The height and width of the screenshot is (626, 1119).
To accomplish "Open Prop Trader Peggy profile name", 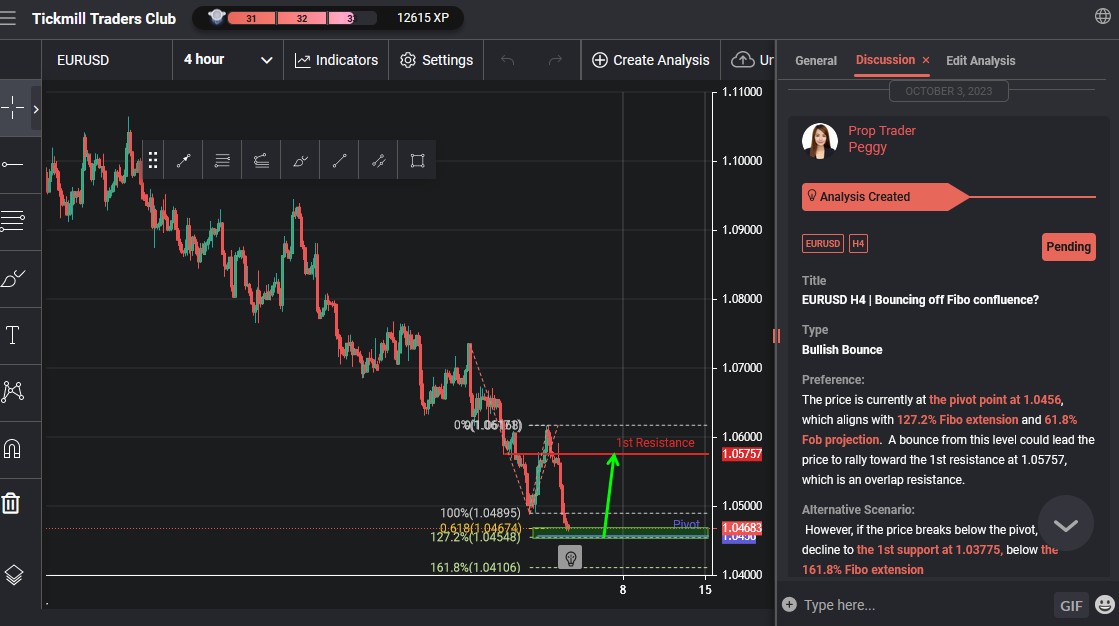I will coord(881,139).
